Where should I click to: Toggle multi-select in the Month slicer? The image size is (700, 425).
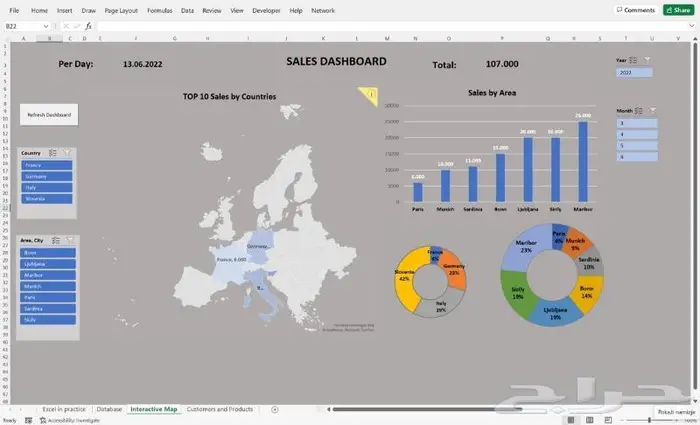[x=638, y=111]
